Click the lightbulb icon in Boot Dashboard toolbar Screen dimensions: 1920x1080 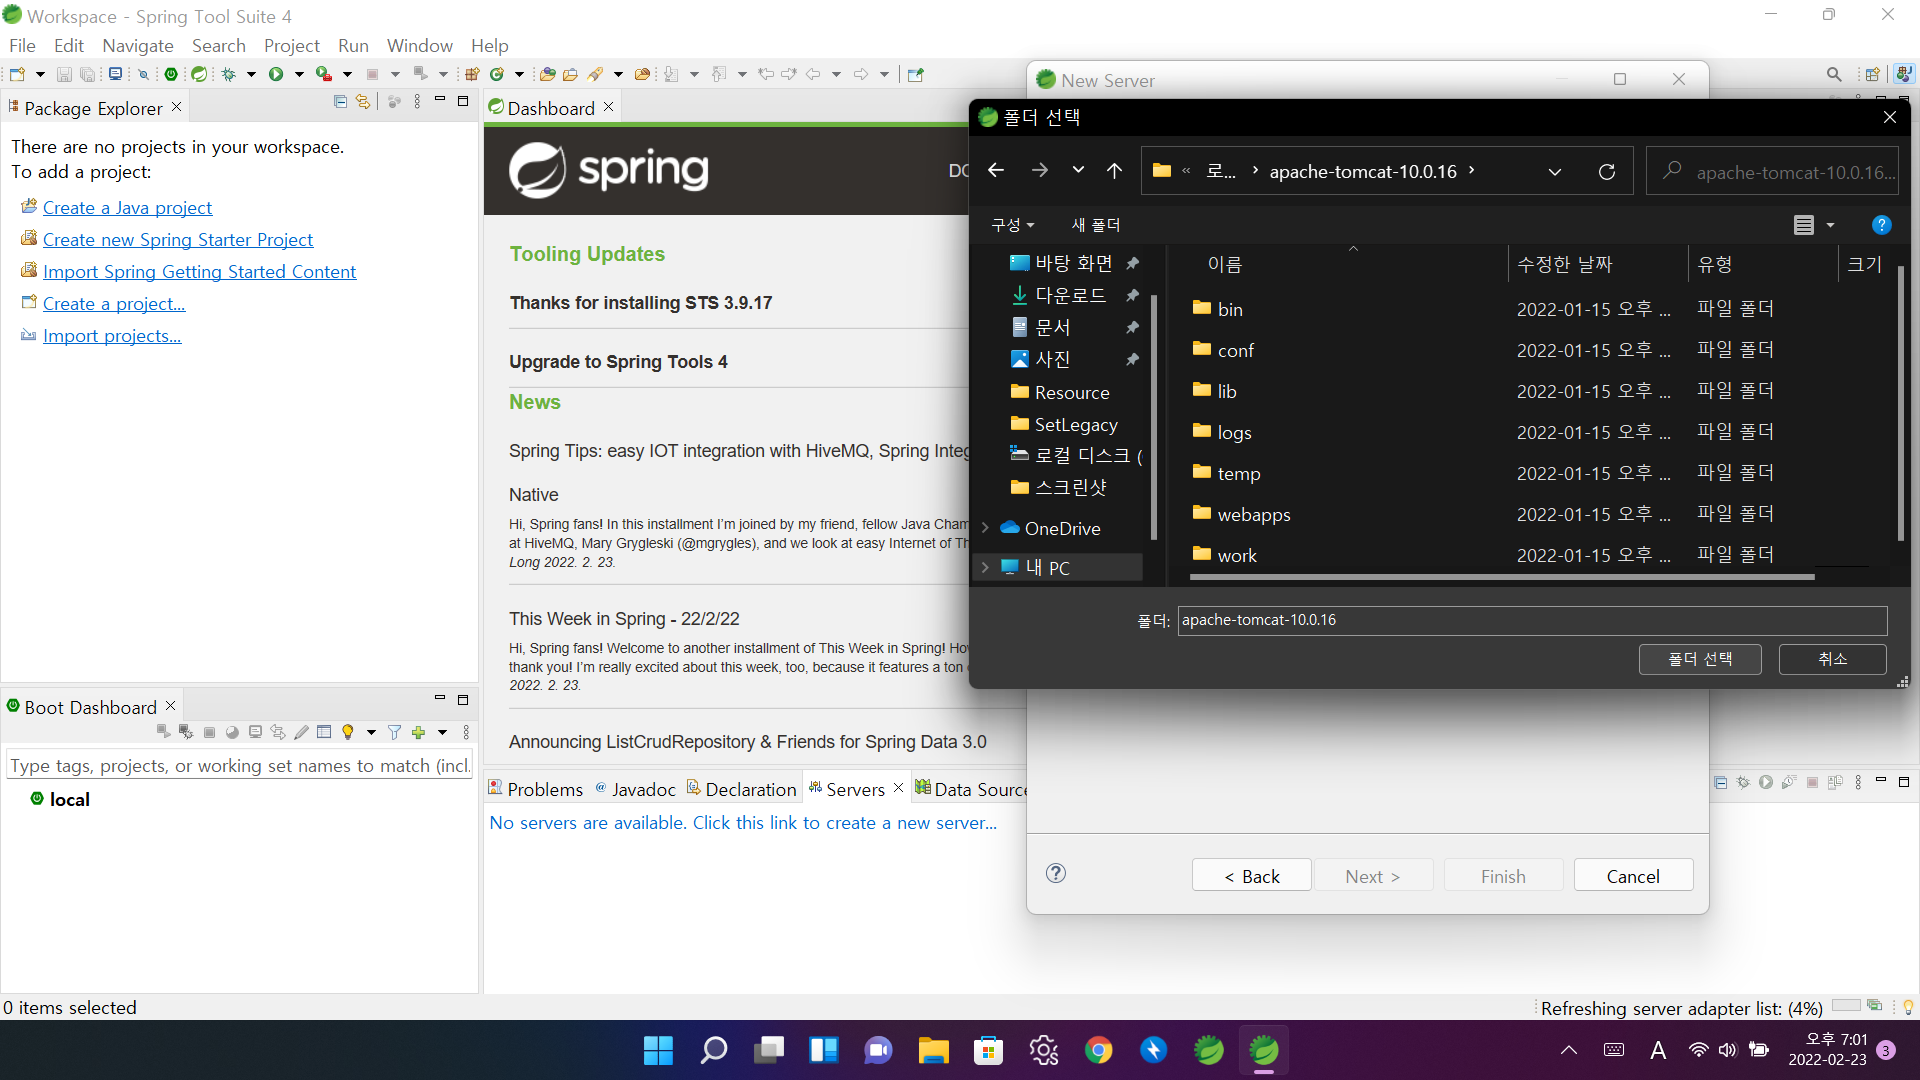[348, 732]
